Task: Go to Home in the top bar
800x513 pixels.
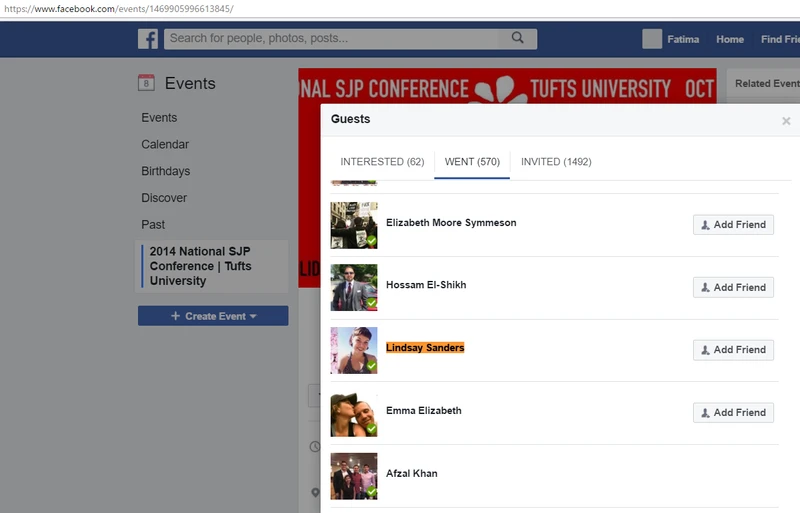Action: tap(730, 39)
